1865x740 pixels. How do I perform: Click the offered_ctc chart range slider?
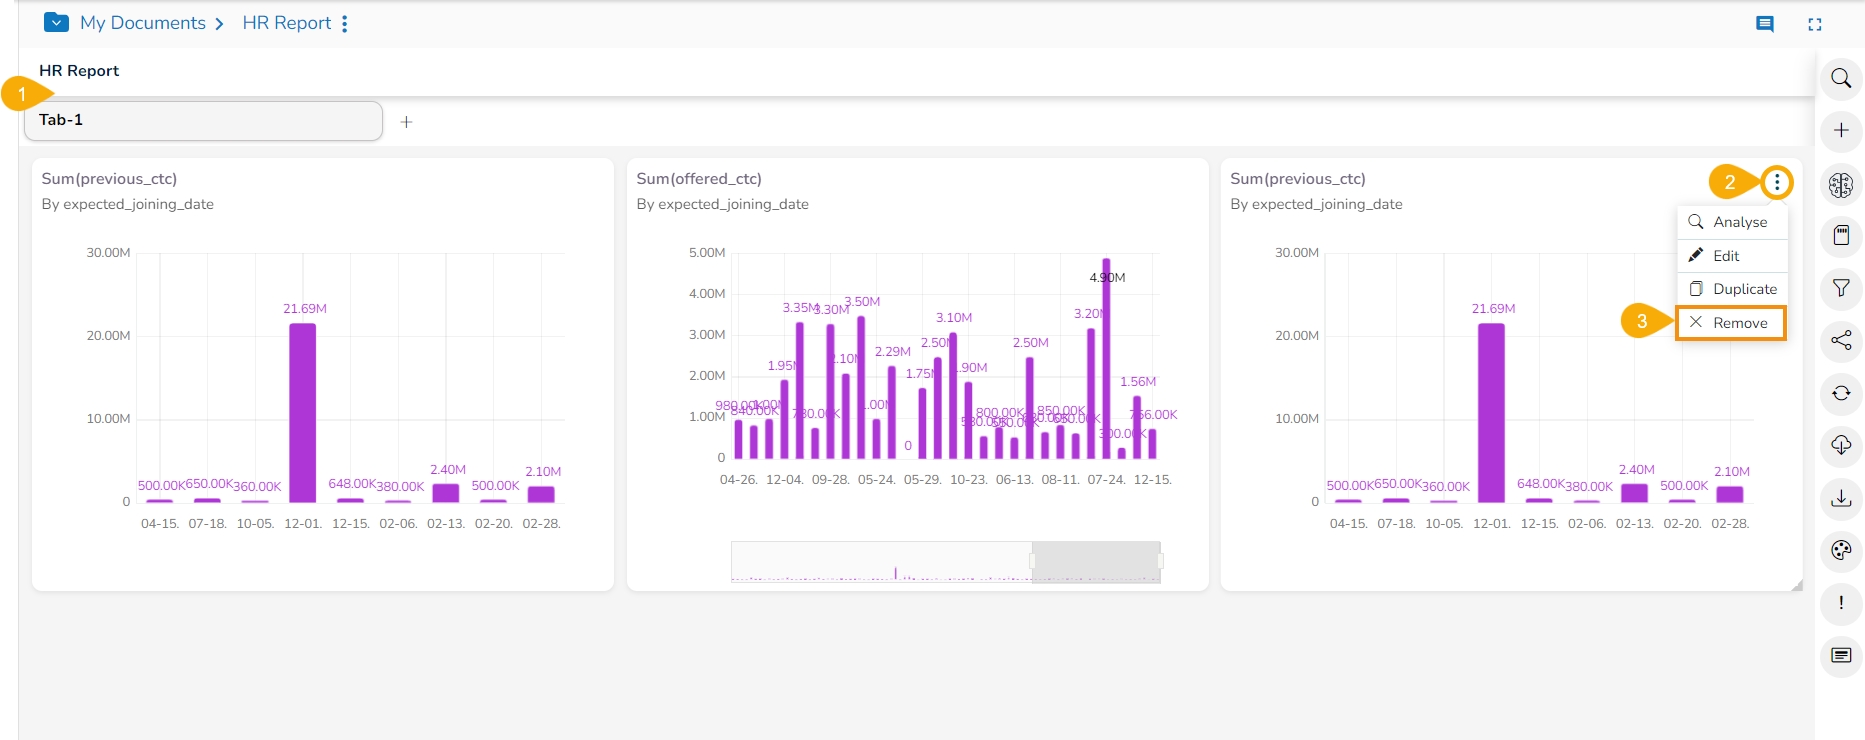tap(1096, 561)
